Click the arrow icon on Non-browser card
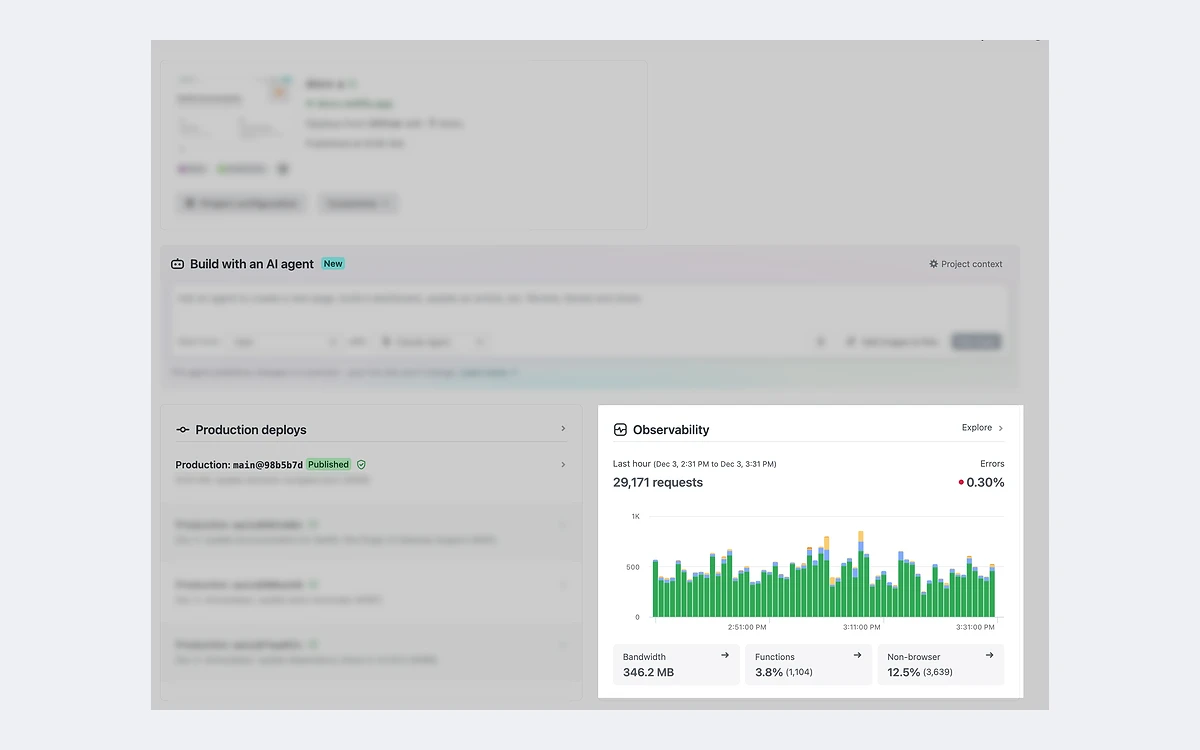This screenshot has width=1200, height=750. [989, 655]
